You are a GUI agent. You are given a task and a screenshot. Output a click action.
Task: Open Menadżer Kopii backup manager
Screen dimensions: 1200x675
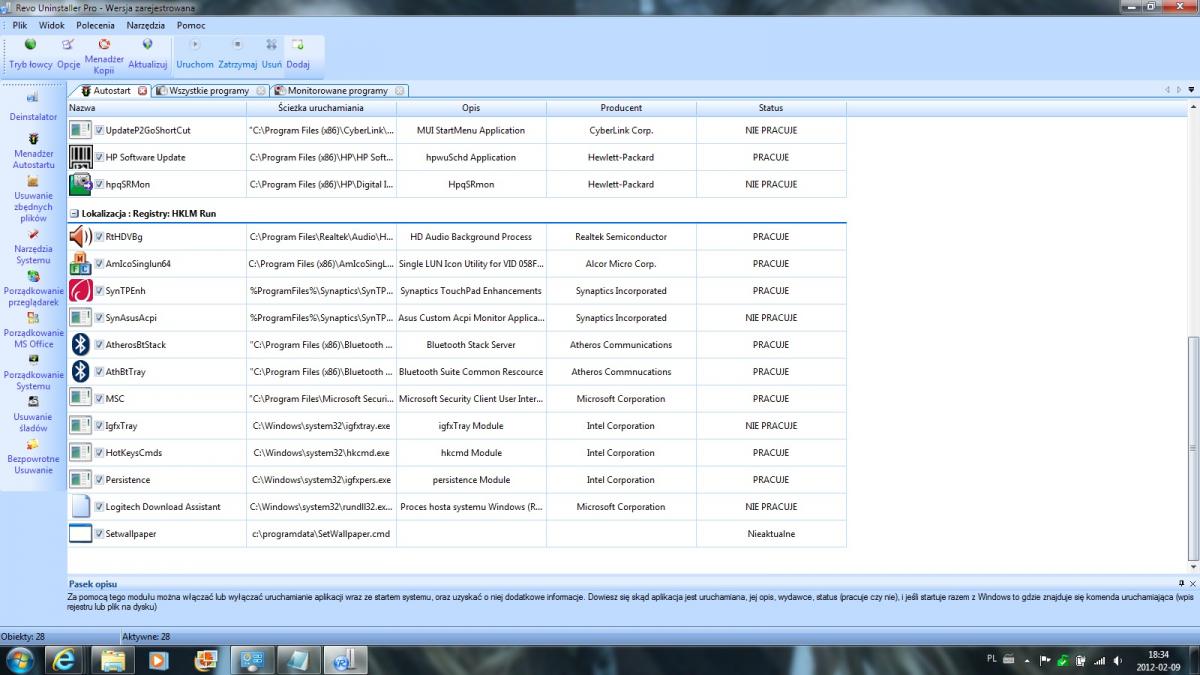click(104, 56)
